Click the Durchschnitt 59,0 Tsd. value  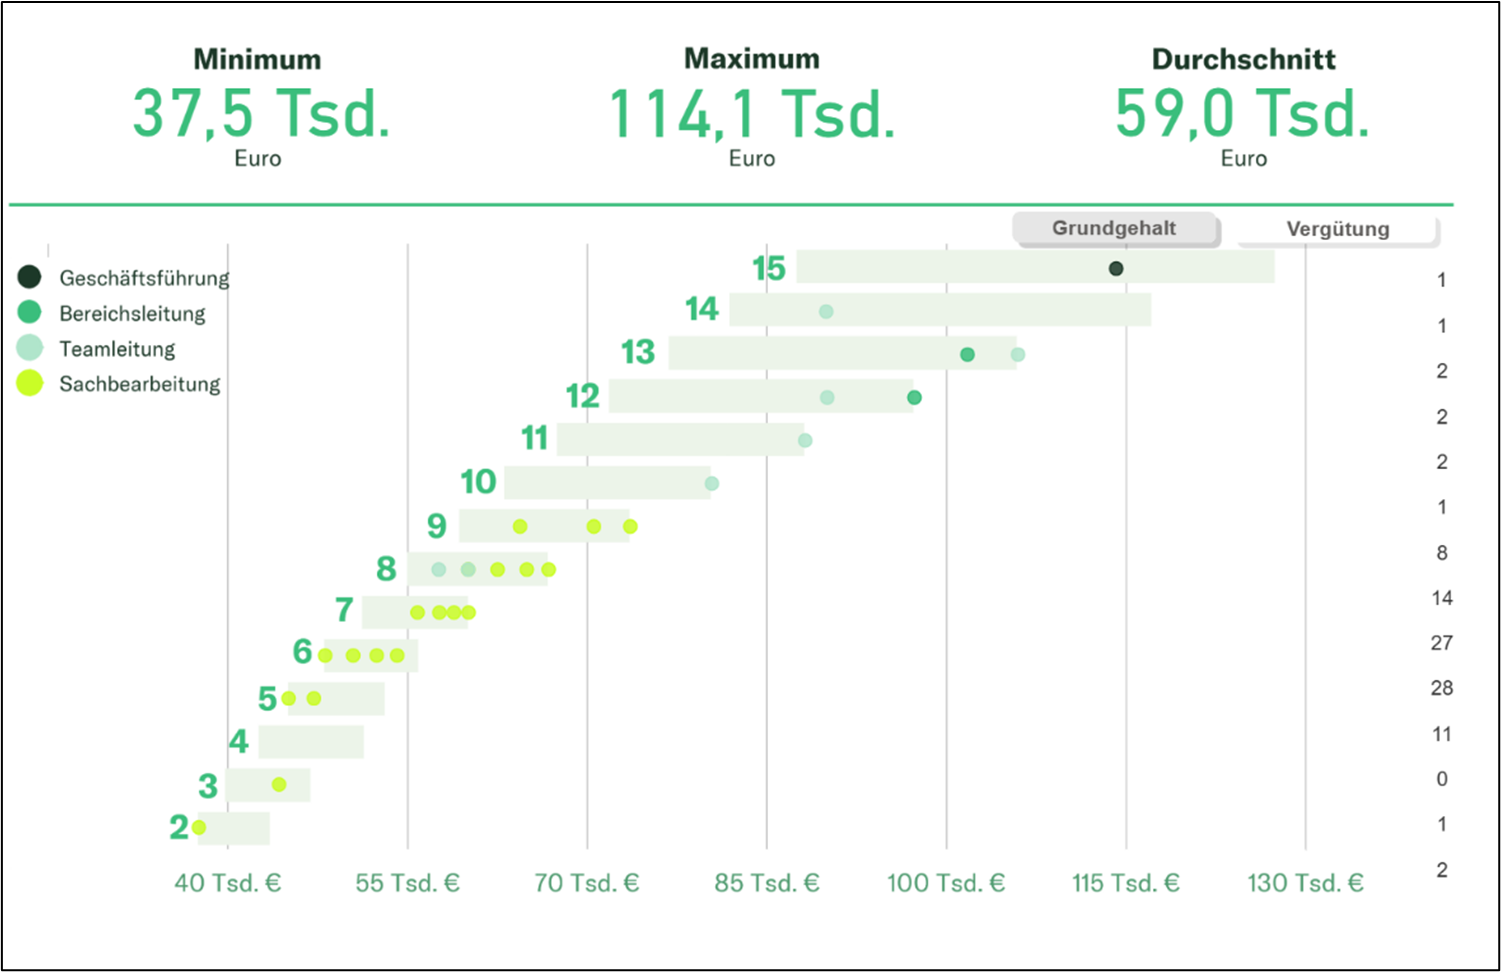tap(1242, 113)
